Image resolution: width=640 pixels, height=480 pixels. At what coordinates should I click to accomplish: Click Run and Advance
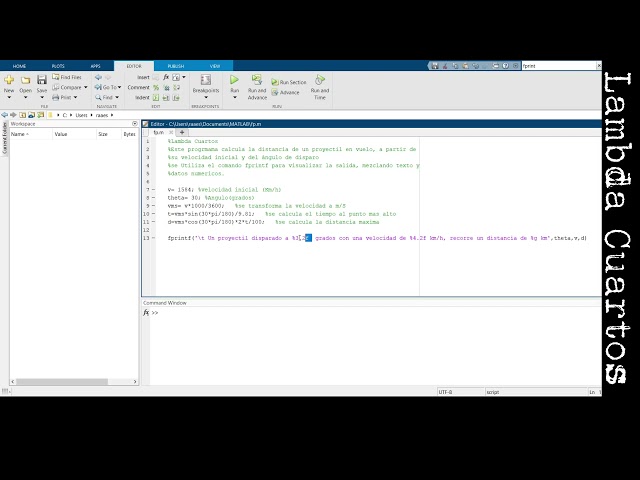click(257, 87)
